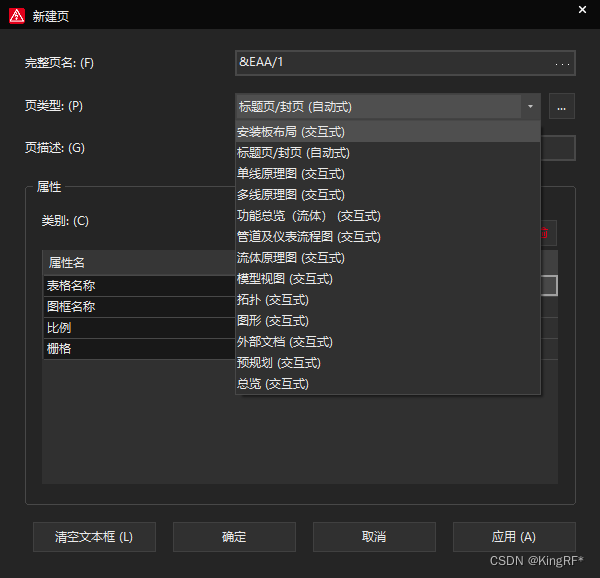Select 单线原理图 (交互式) page type
Viewport: 600px width, 578px height.
click(290, 174)
